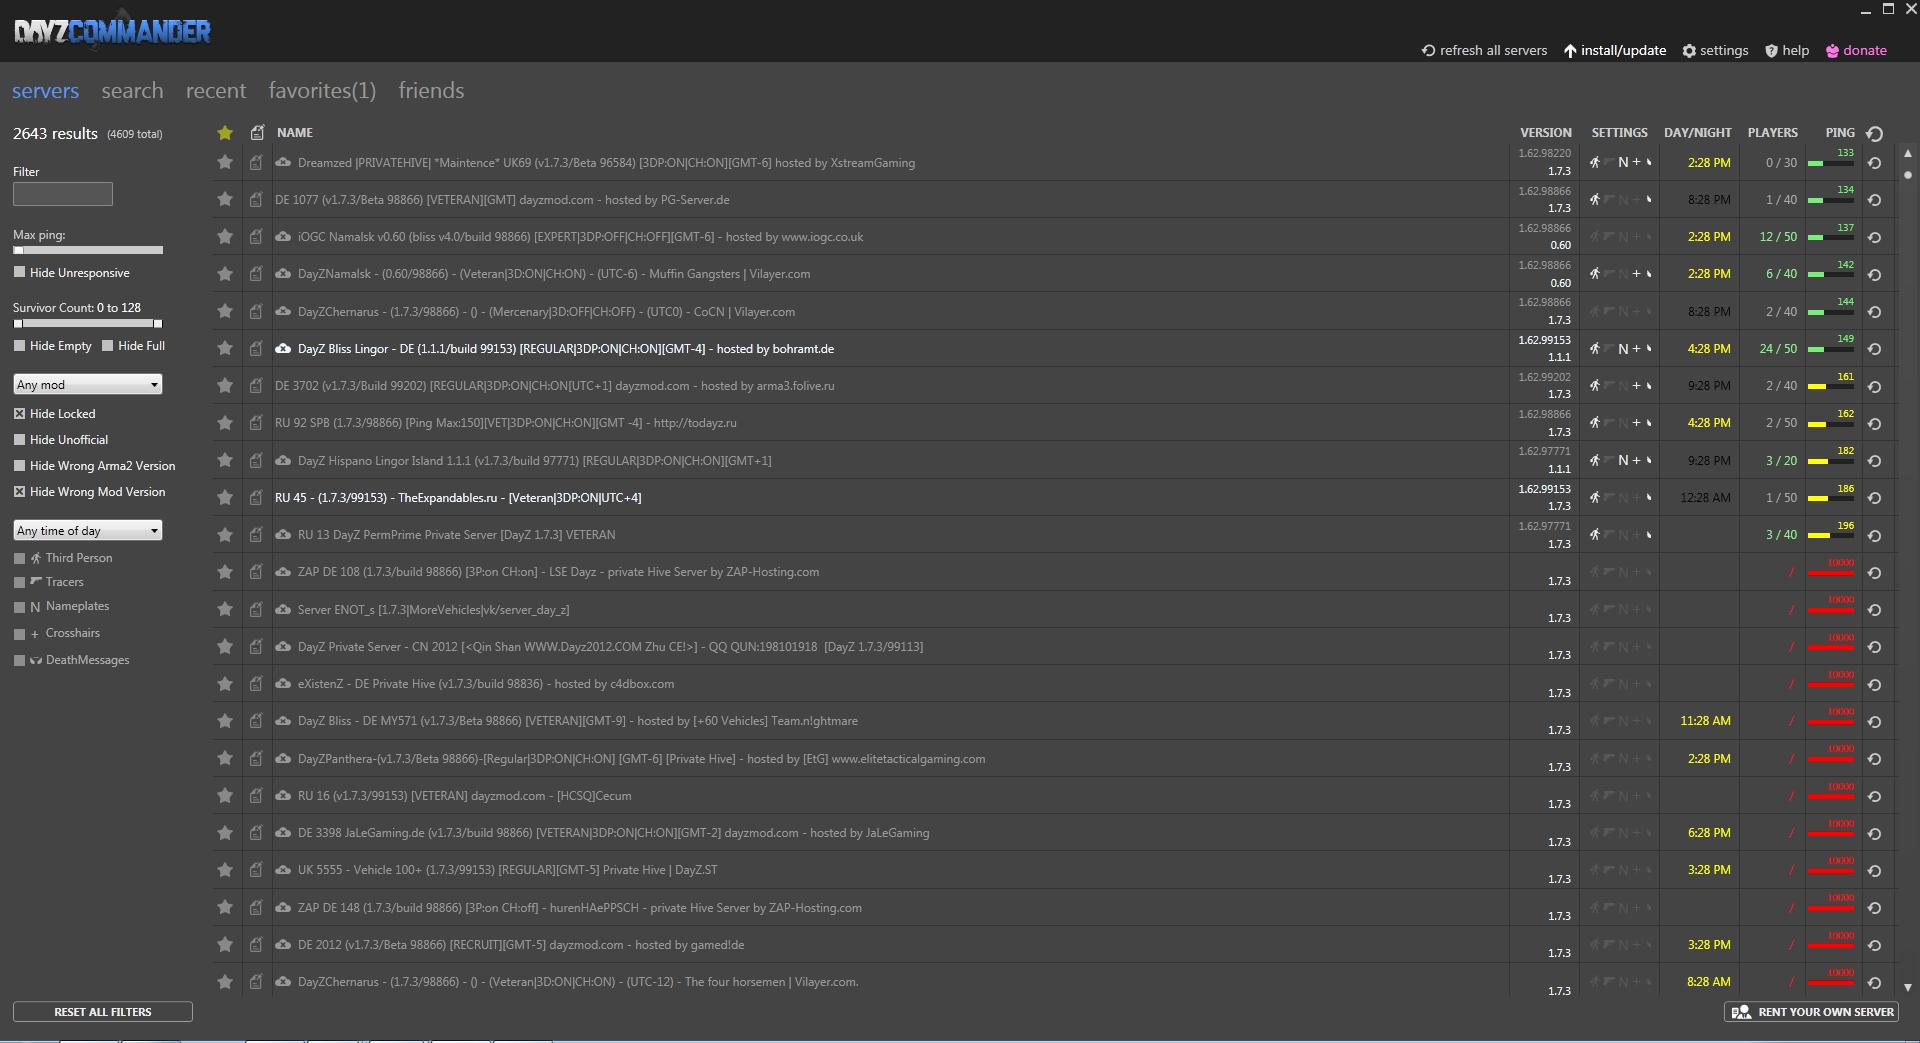Enable the Crosshairs filter checkbox
1920x1043 pixels.
19,634
